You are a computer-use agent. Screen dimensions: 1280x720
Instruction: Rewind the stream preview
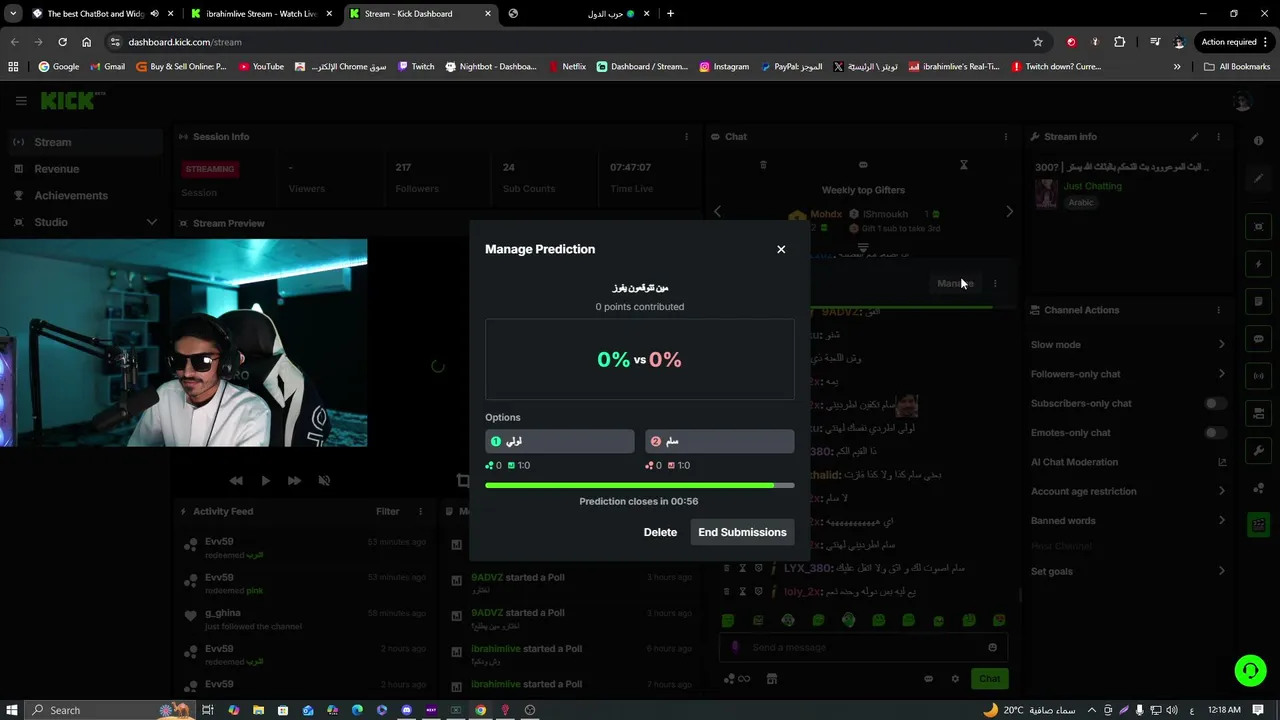pyautogui.click(x=236, y=481)
